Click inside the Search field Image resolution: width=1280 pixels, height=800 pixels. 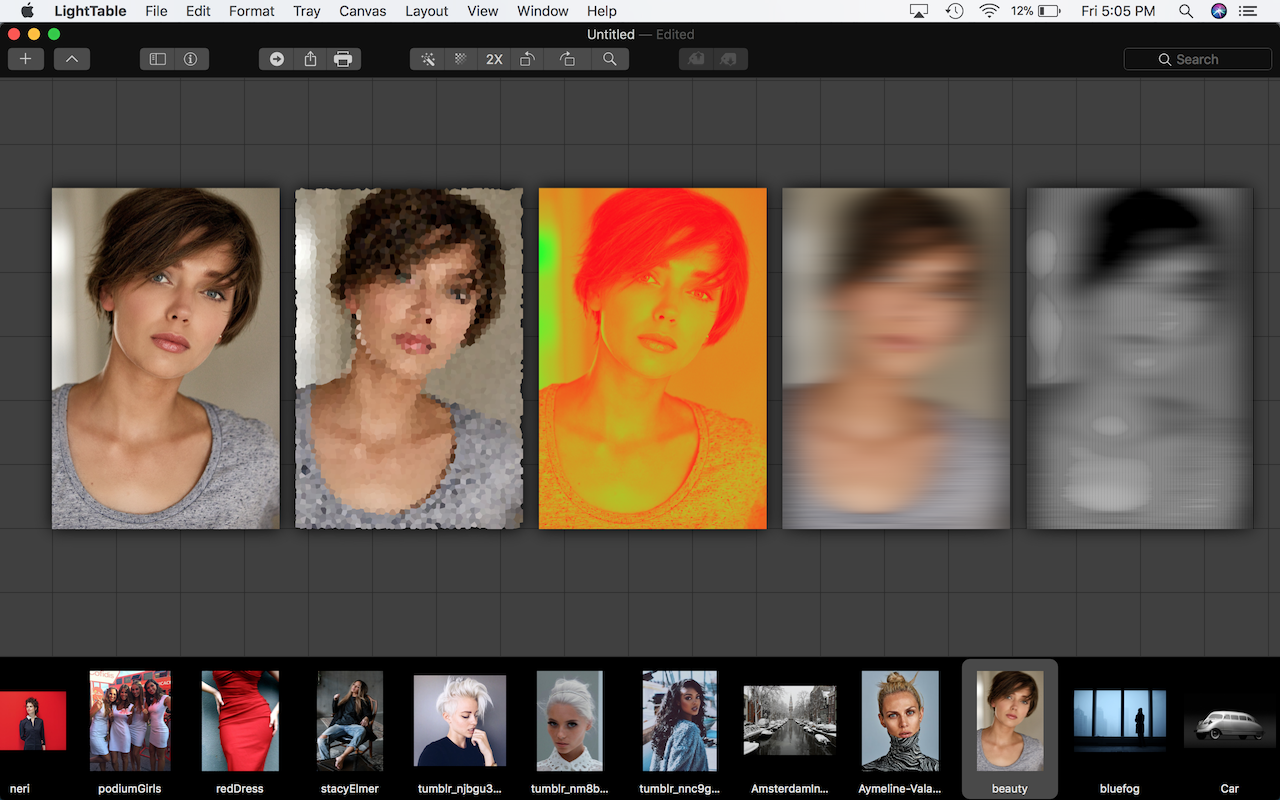point(1198,59)
